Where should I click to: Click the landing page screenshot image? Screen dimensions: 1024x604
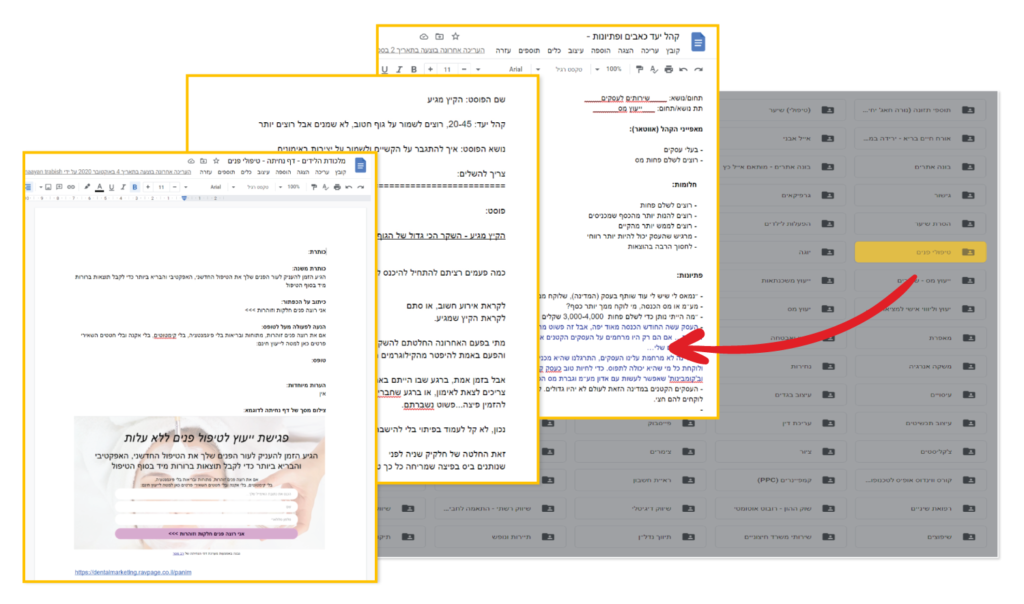click(x=199, y=483)
